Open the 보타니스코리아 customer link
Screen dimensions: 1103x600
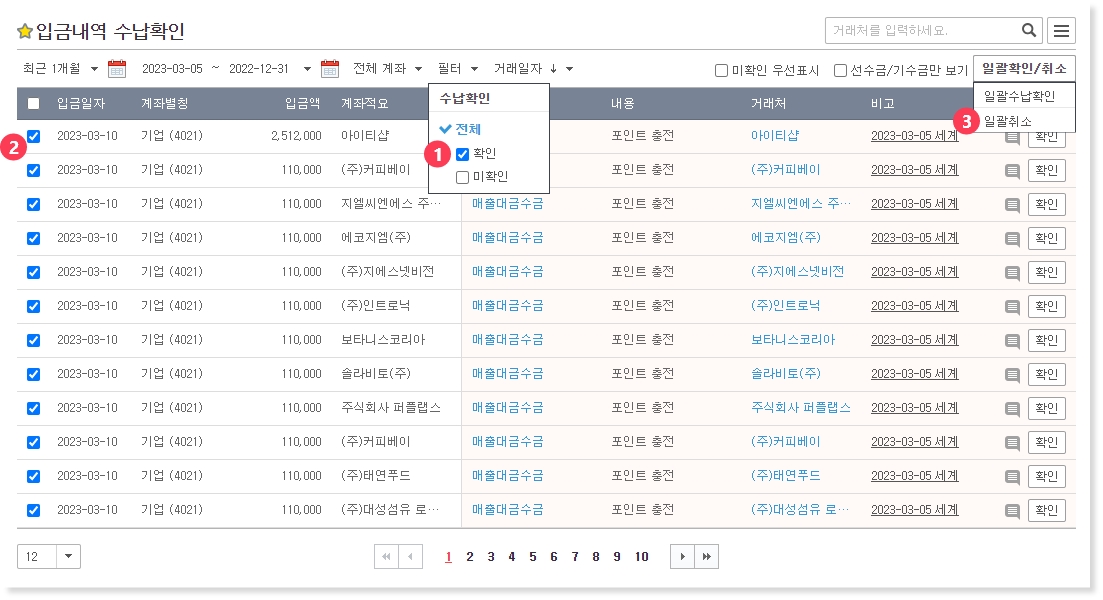coord(792,340)
